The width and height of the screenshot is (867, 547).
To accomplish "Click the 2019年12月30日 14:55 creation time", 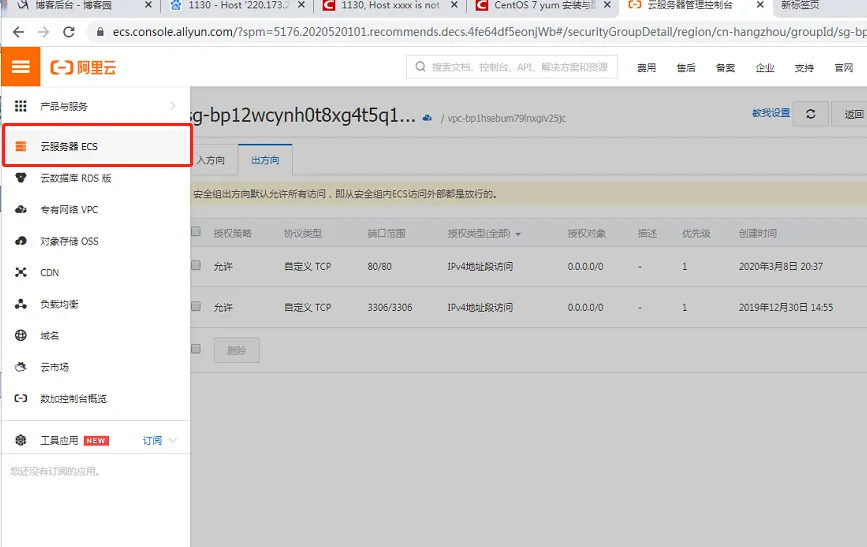I will 785,307.
